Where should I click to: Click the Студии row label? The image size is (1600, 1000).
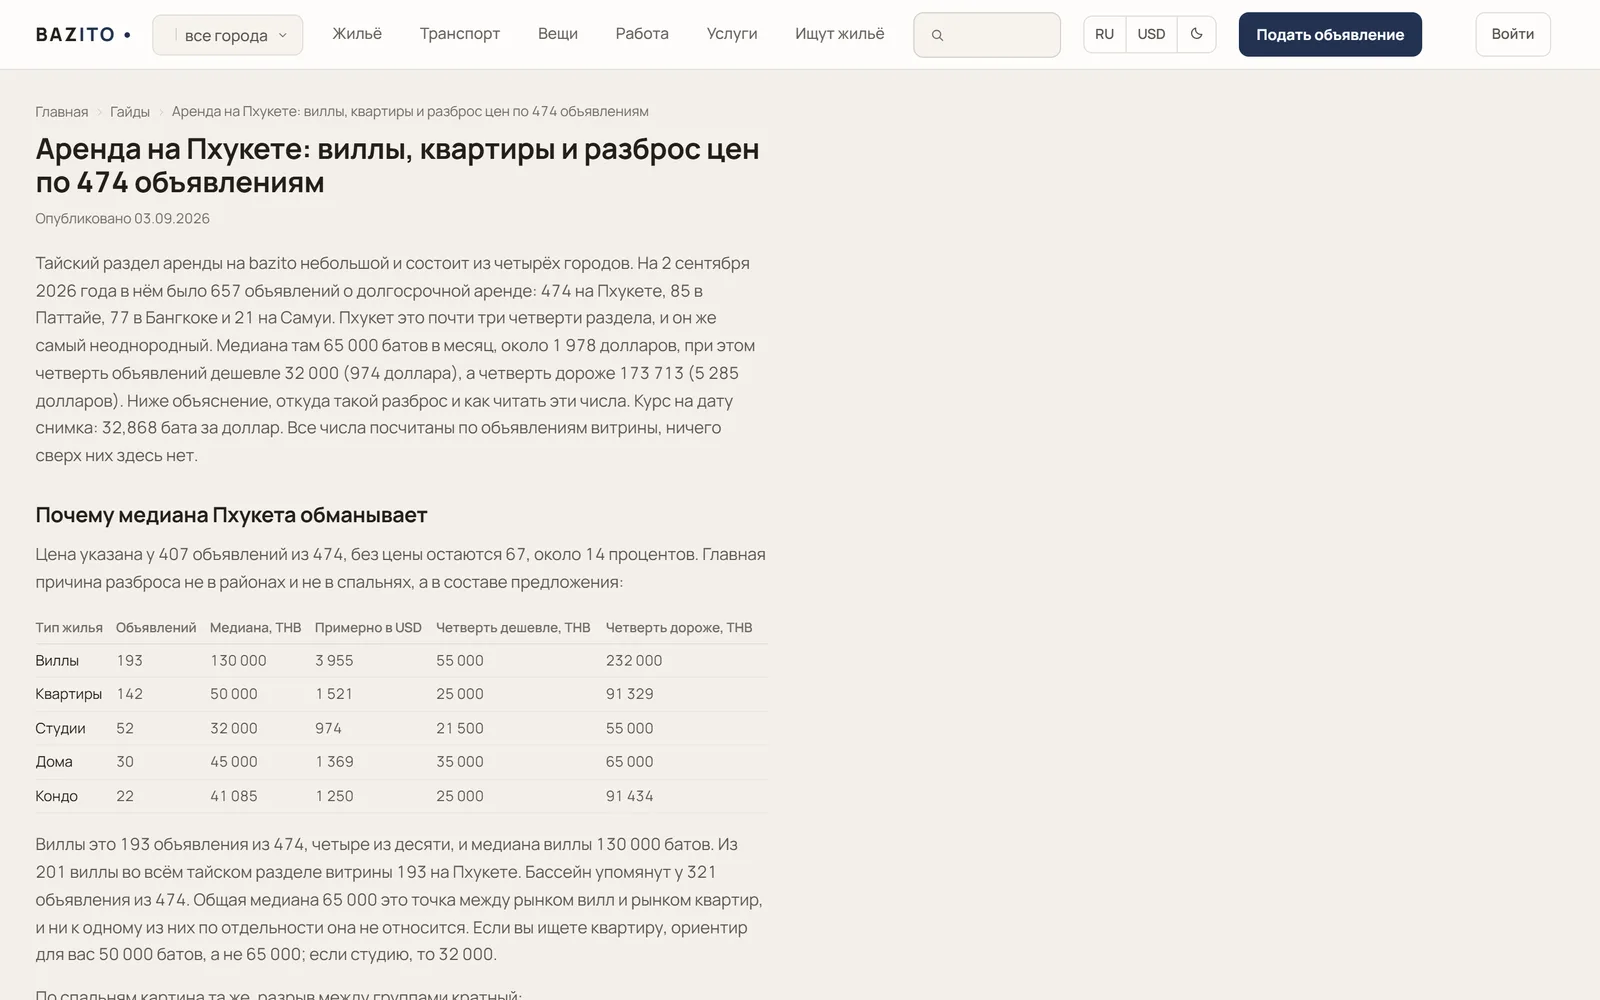pyautogui.click(x=60, y=728)
